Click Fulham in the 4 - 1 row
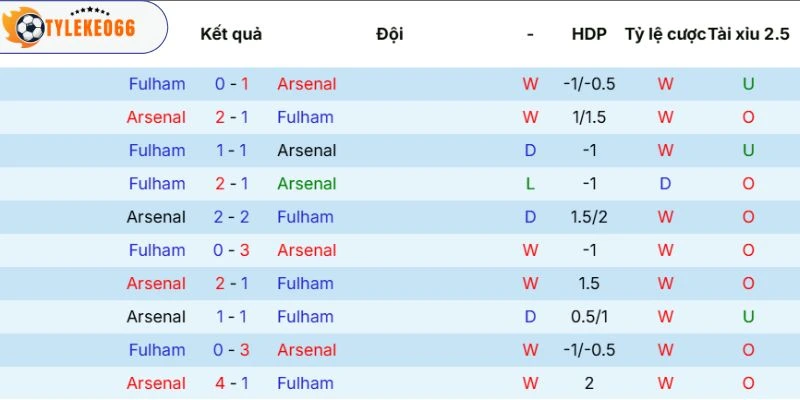This screenshot has width=800, height=400. pos(305,383)
